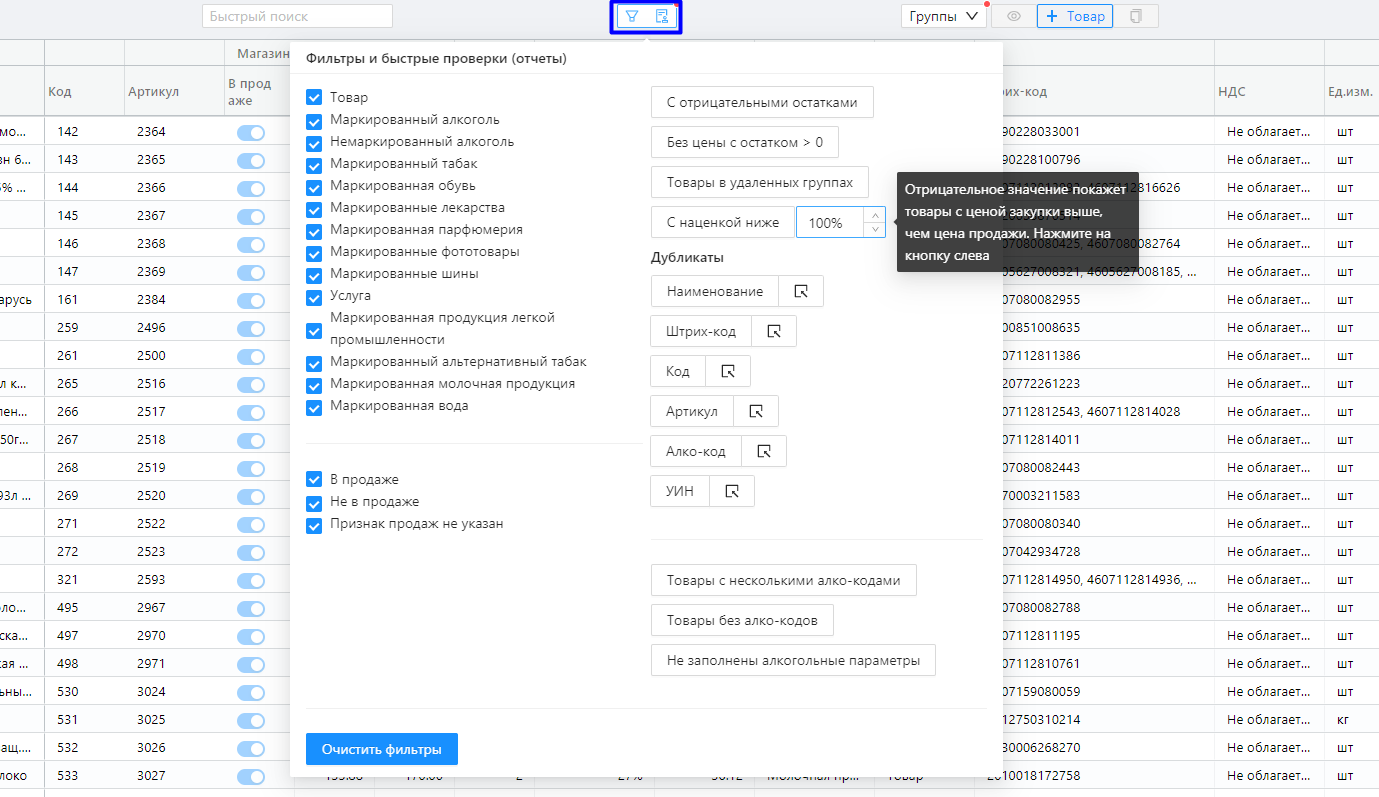
Task: Open duplicates selector icon next to Штрих-код
Action: click(x=774, y=331)
